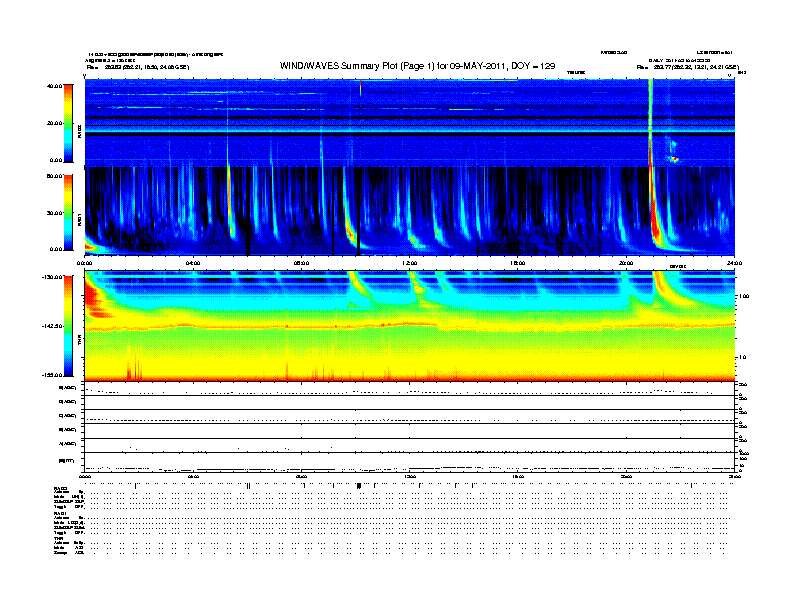Click the 04:00 time label below RAD1 panel
The image size is (792, 612).
(x=193, y=263)
